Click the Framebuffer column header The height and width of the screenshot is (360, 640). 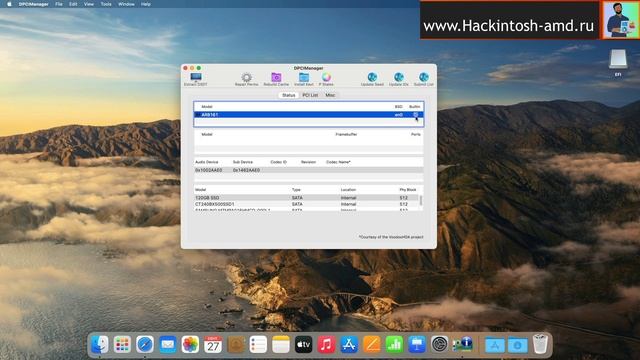pyautogui.click(x=346, y=134)
